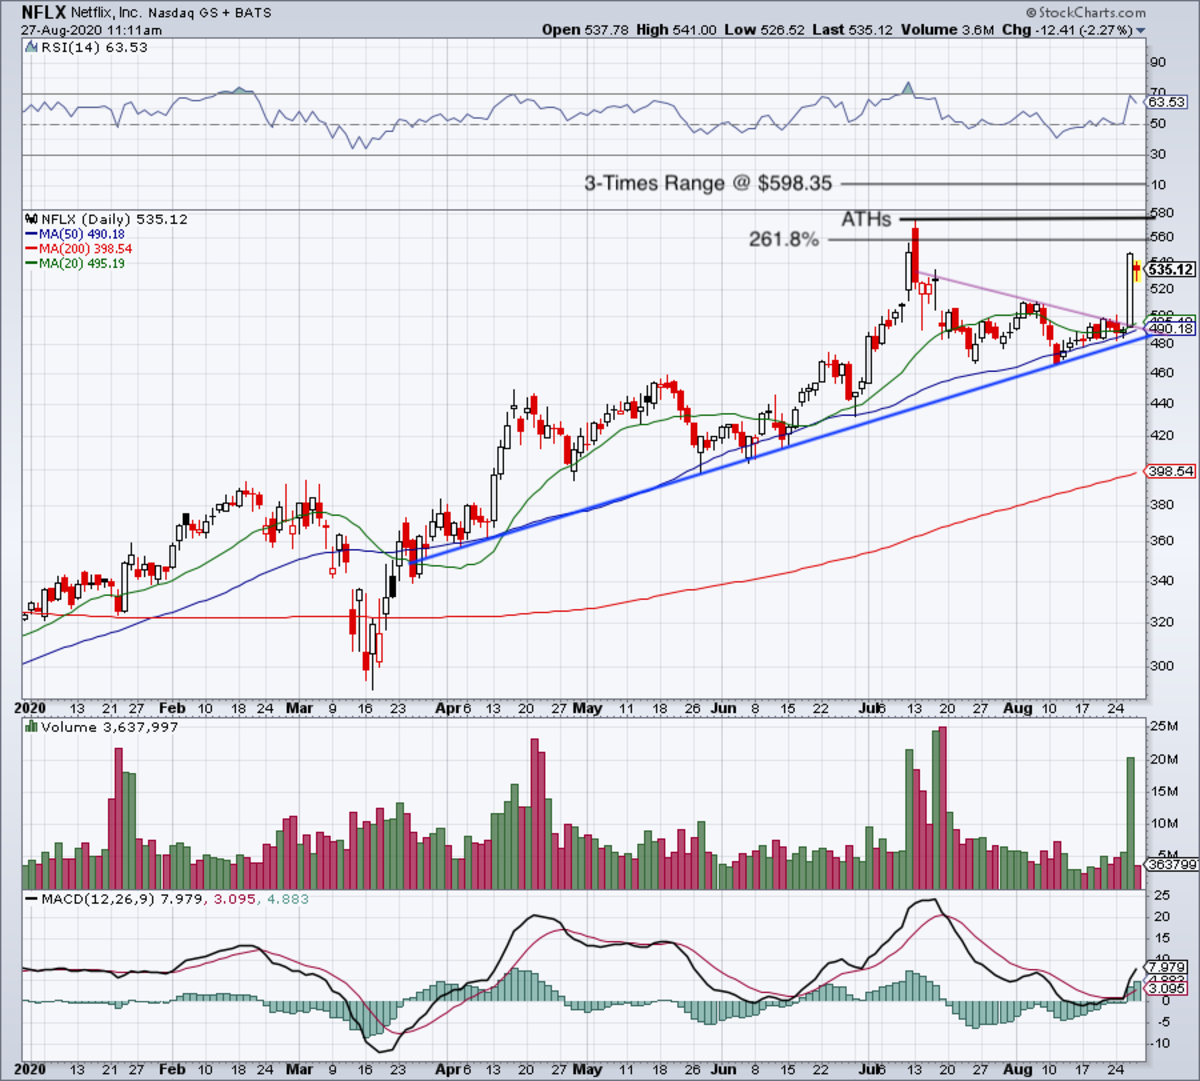This screenshot has width=1200, height=1081.
Task: Click the NFLX (Daily) 535.12 legend entry
Action: click(113, 219)
